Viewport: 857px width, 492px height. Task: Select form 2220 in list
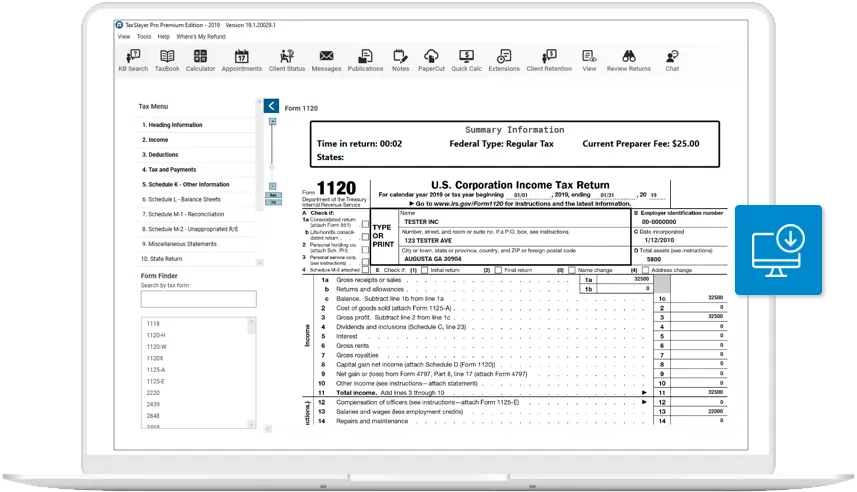click(x=153, y=393)
